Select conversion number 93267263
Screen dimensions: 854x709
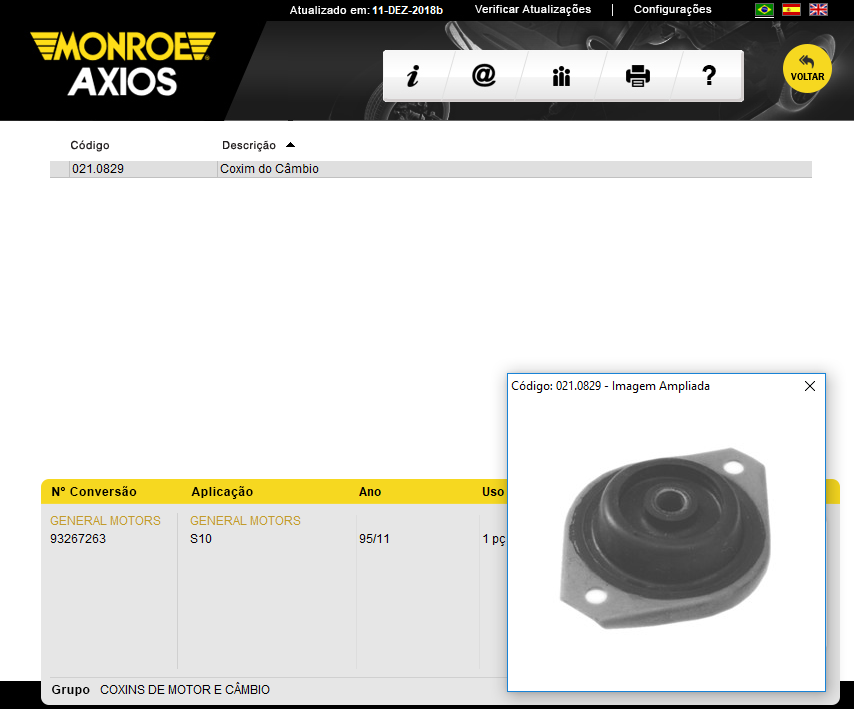tap(78, 539)
